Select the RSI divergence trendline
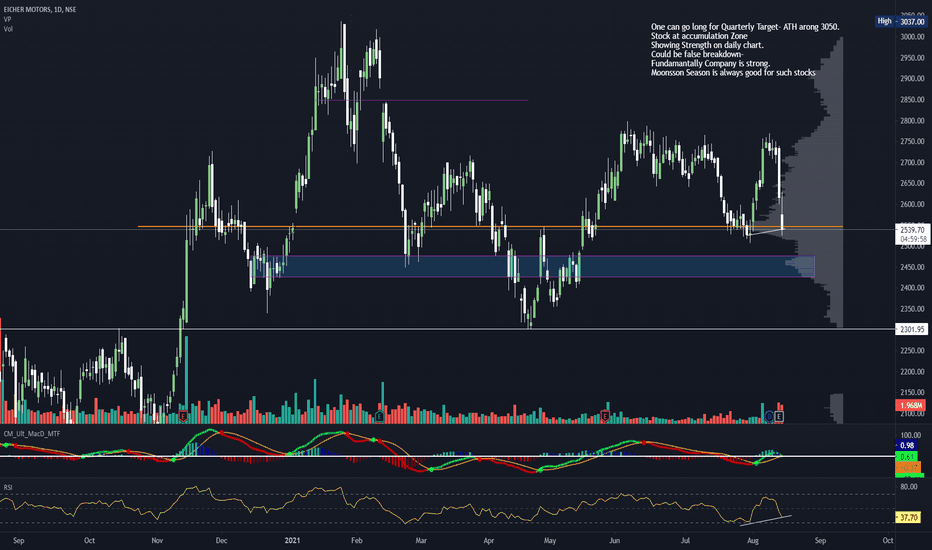Viewport: 932px width, 550px height. [x=766, y=520]
